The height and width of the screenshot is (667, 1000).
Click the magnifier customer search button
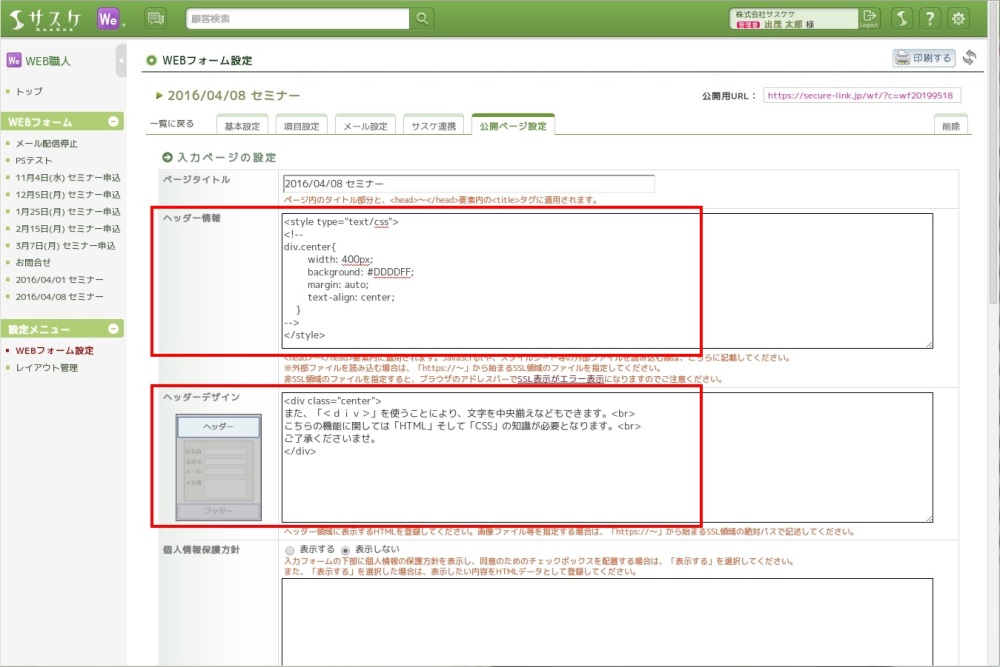424,18
